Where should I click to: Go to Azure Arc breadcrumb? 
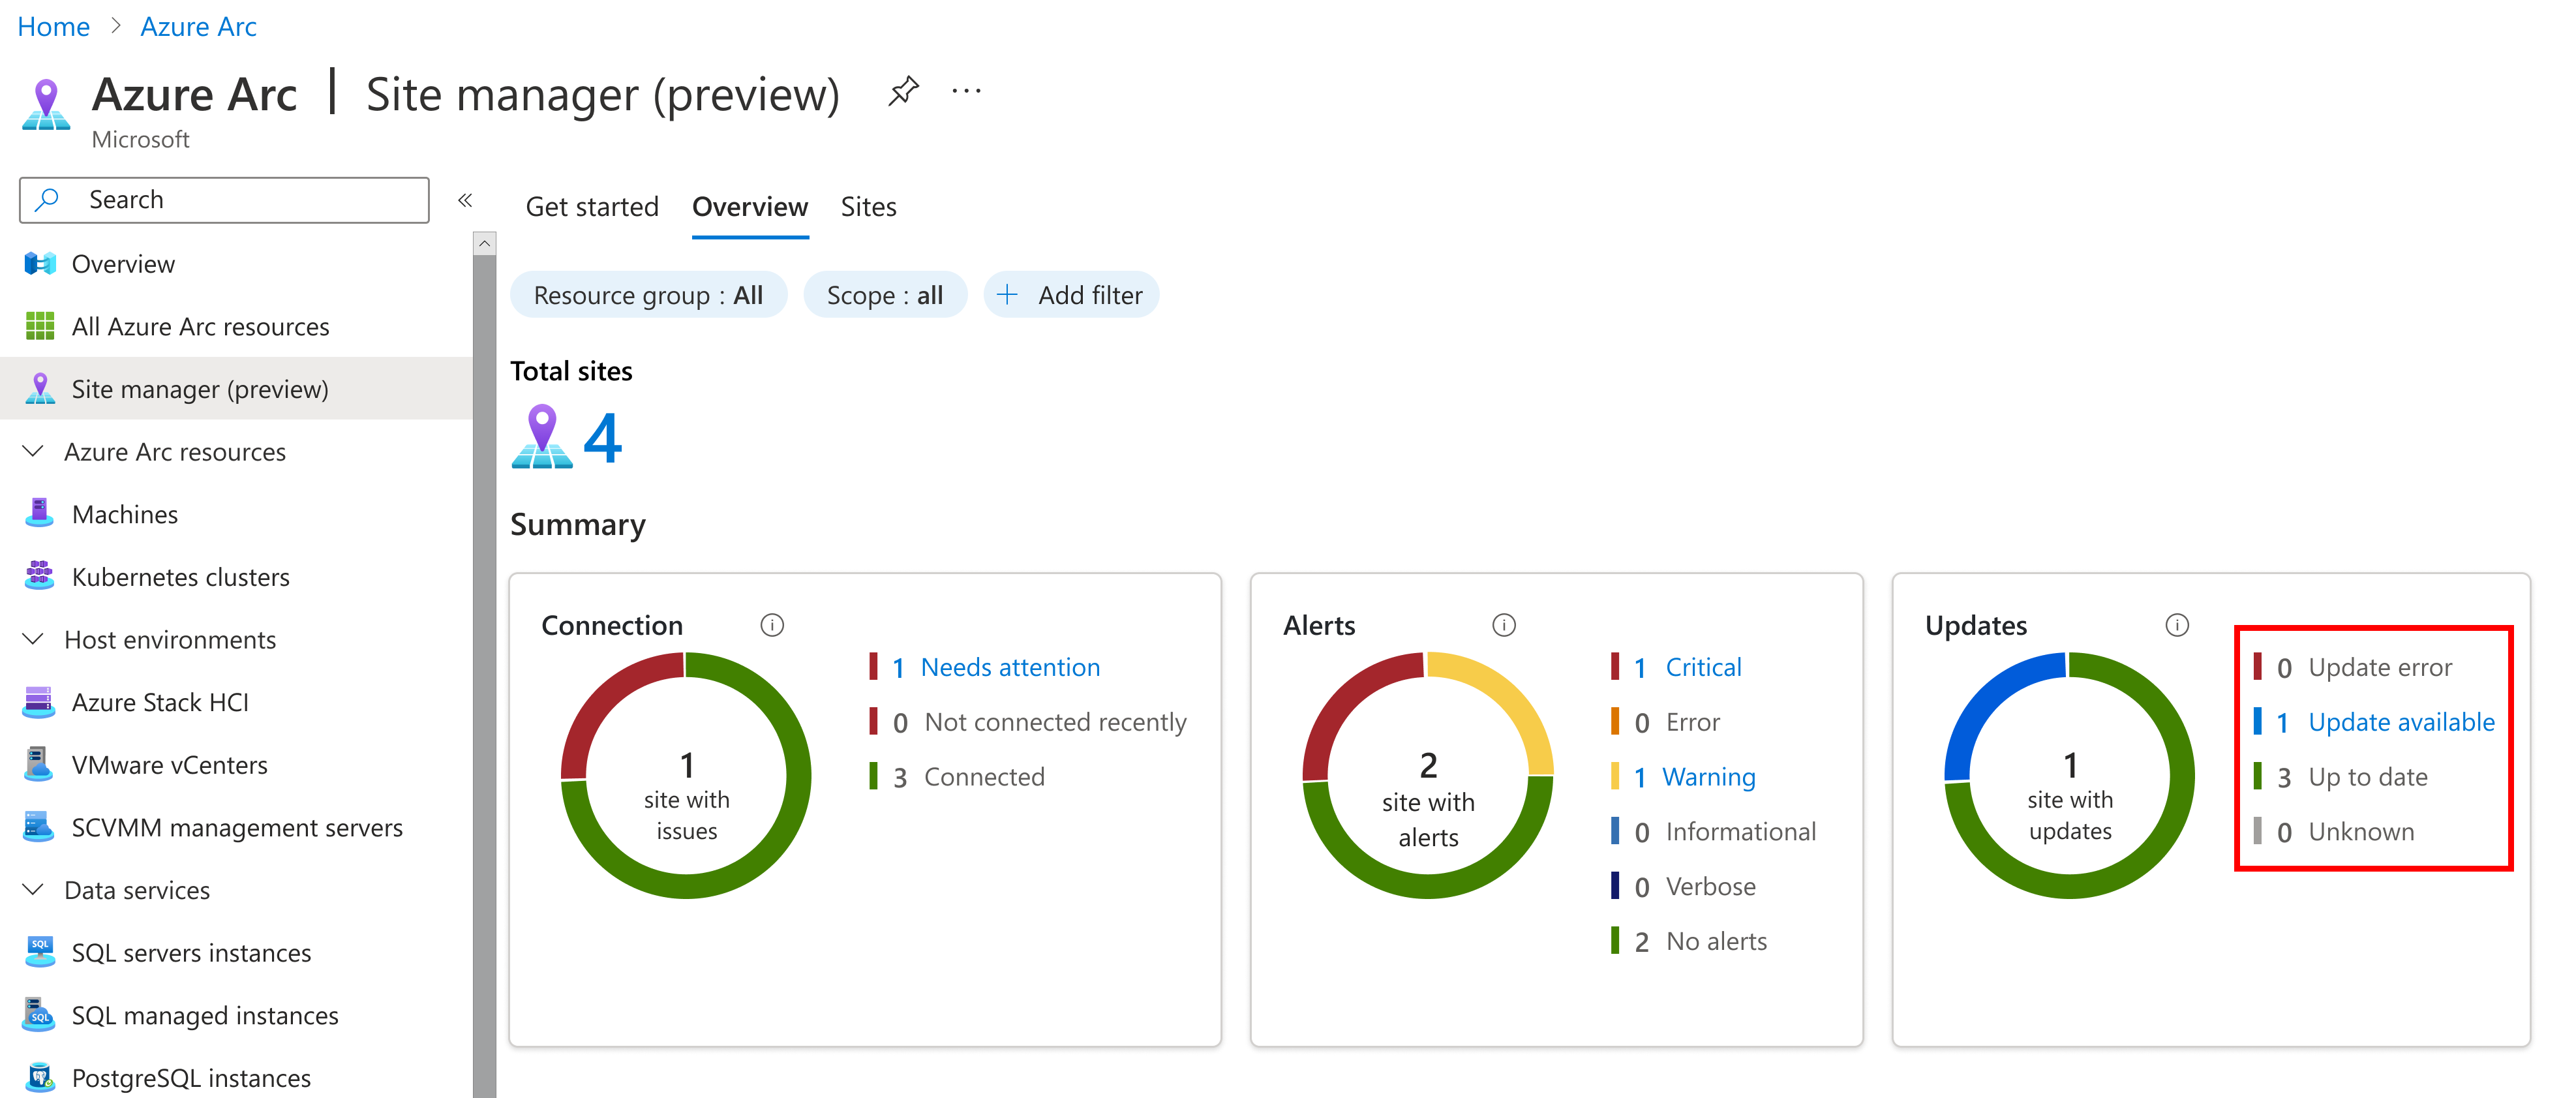198,27
